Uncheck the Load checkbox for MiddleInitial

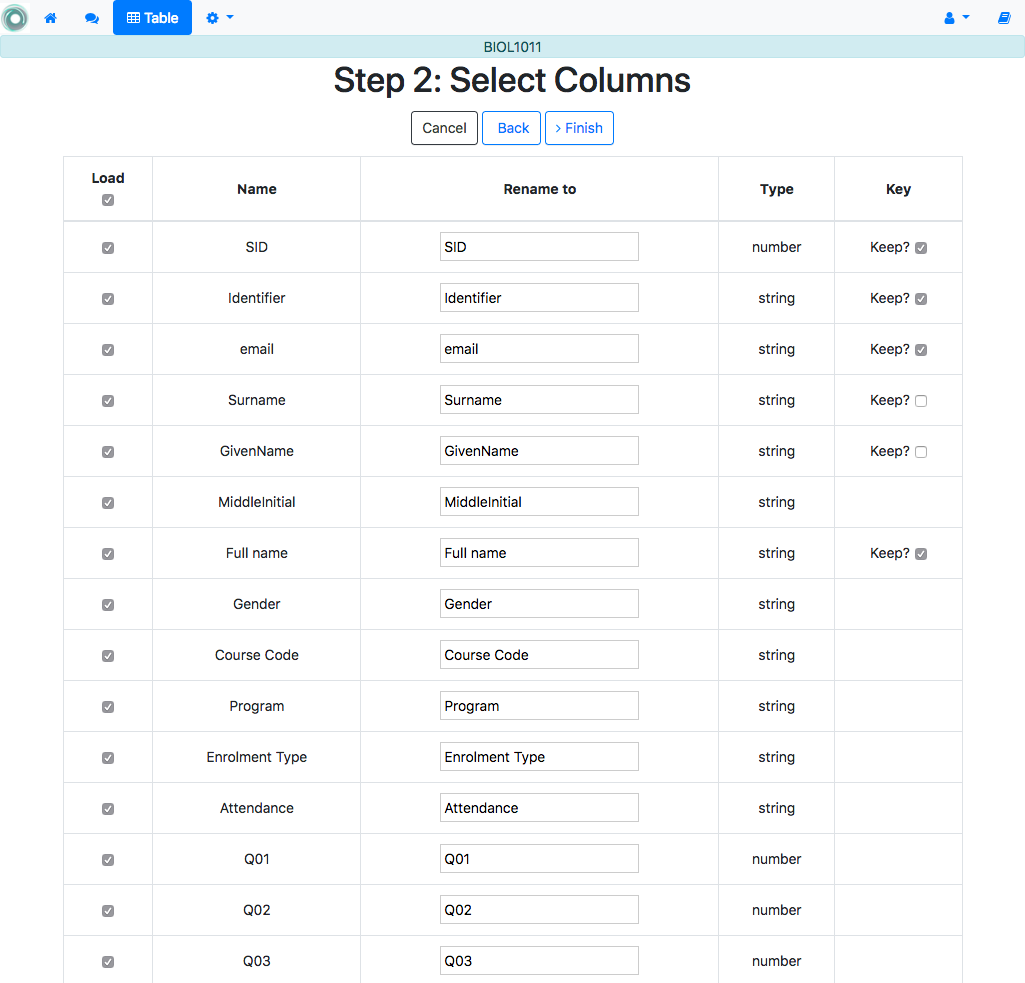click(x=108, y=503)
